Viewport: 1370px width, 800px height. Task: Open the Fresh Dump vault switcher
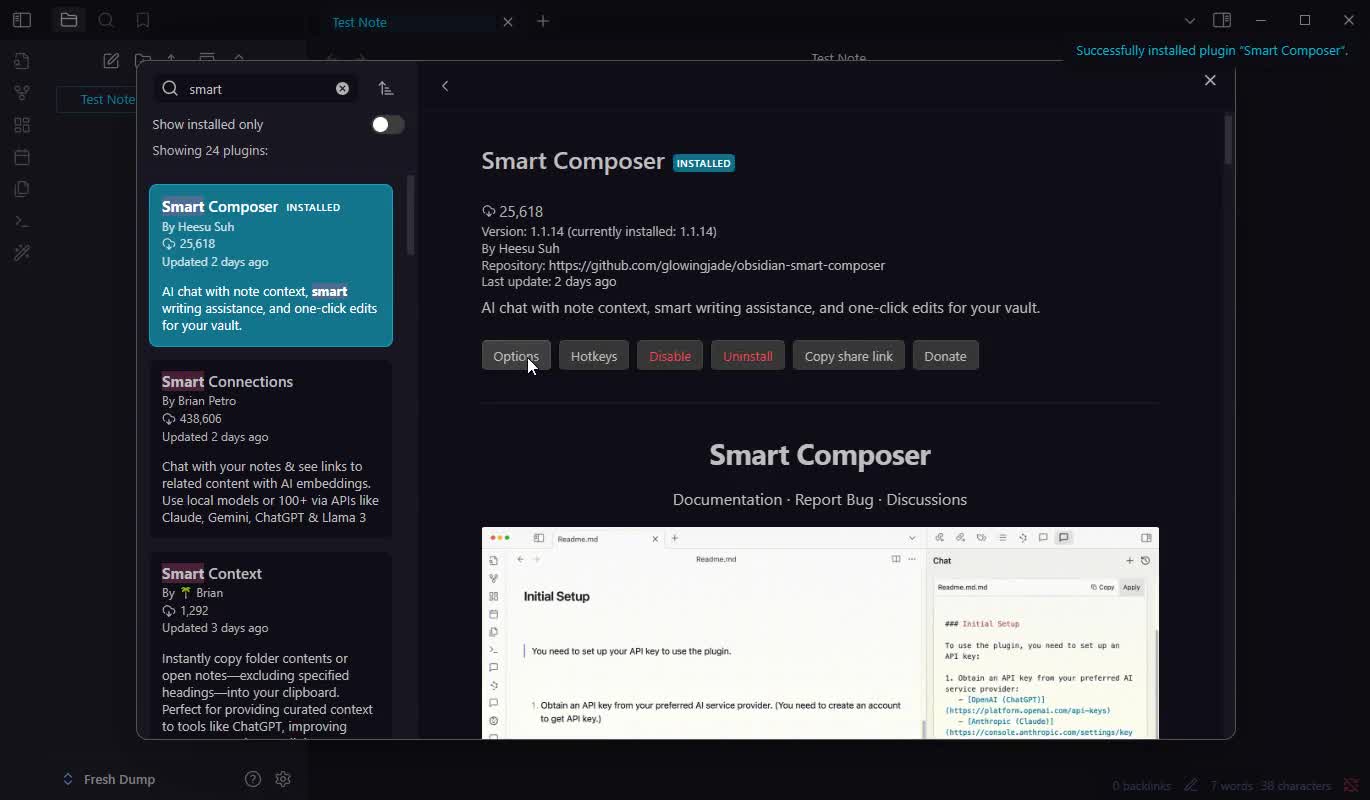click(109, 779)
